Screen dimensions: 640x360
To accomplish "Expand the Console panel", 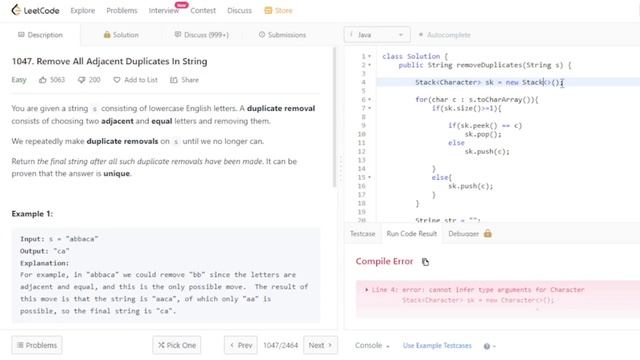I will coord(372,346).
